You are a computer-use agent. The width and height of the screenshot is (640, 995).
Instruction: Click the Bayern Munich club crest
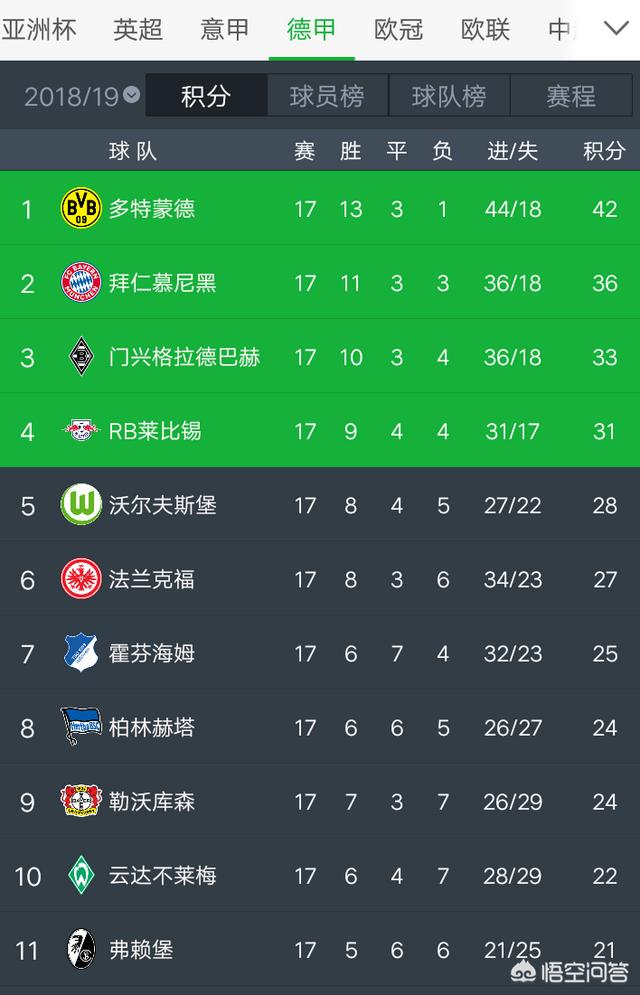(x=81, y=283)
